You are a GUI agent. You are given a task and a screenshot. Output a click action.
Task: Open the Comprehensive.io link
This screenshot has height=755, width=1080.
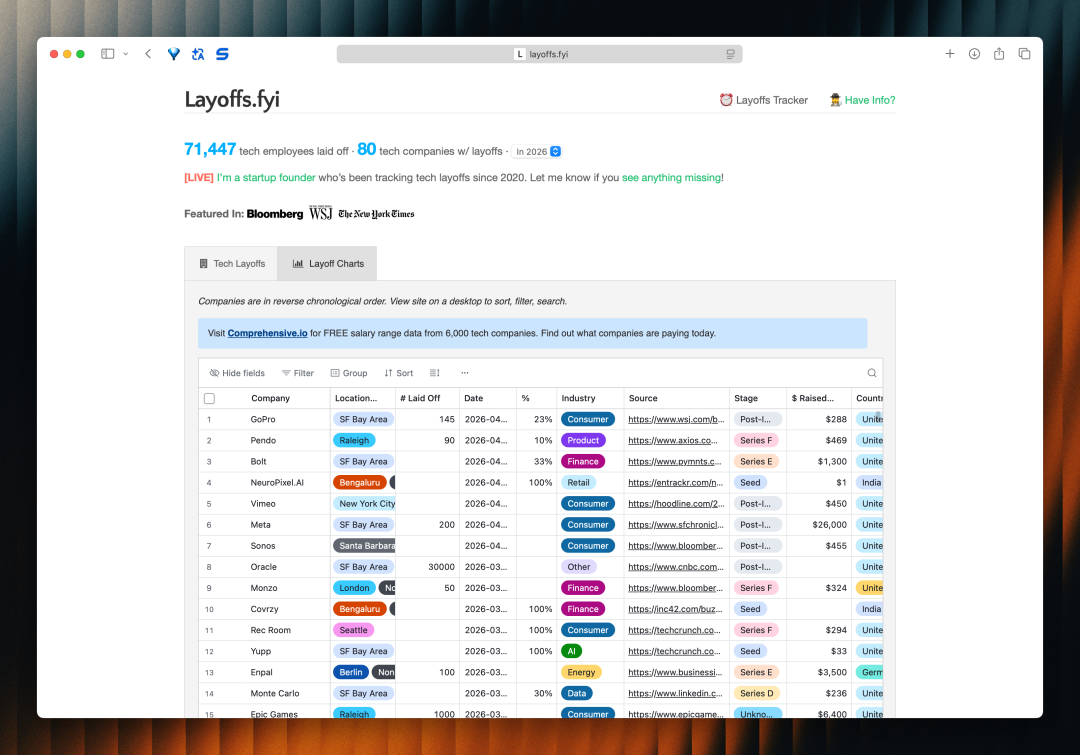(267, 333)
